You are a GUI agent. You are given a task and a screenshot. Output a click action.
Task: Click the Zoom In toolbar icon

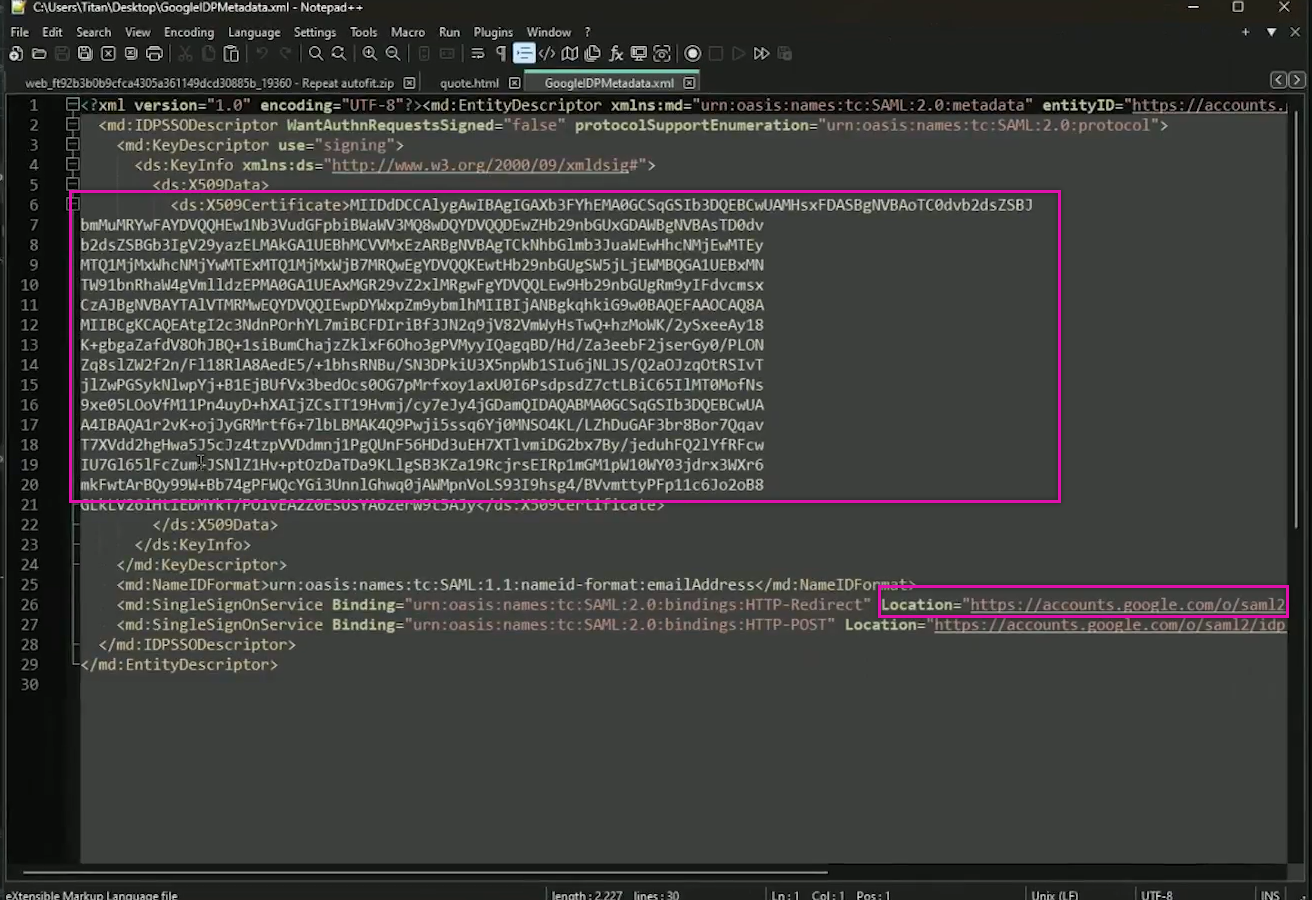coord(370,53)
